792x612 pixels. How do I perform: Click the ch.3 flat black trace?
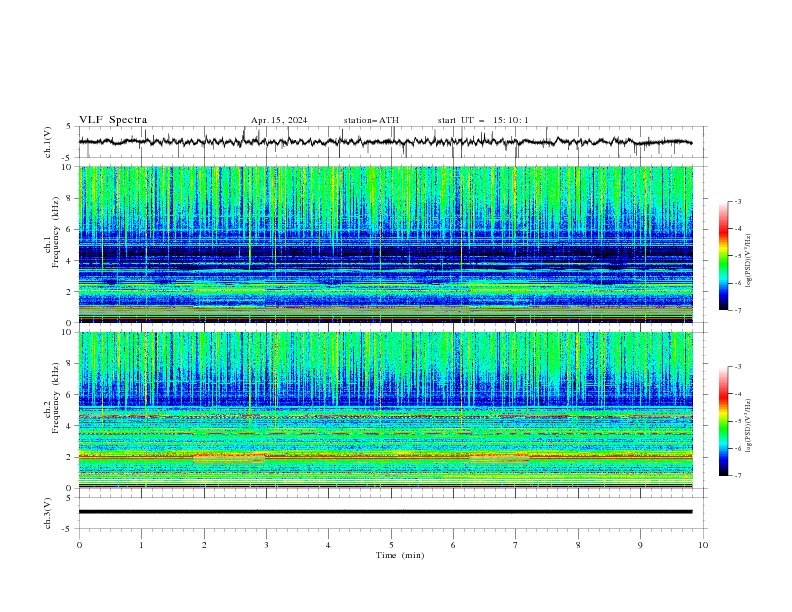click(386, 512)
